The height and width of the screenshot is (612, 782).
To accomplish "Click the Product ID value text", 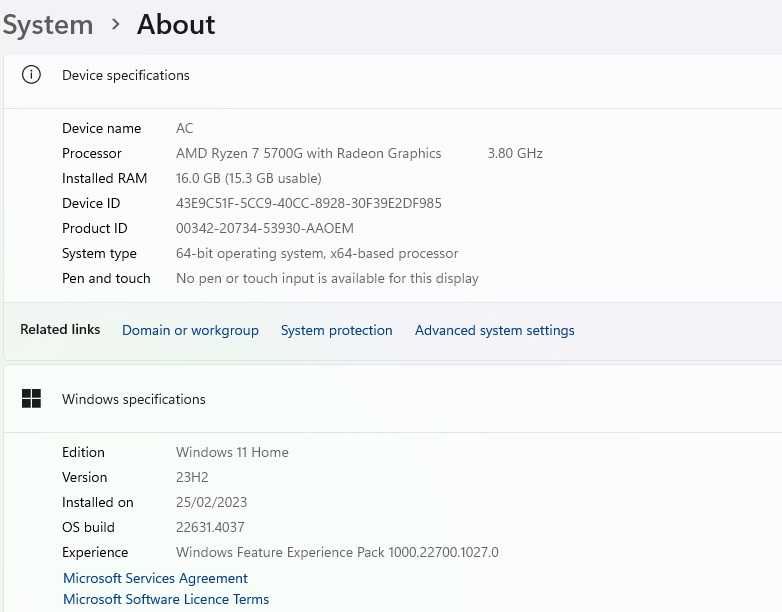I will (264, 228).
